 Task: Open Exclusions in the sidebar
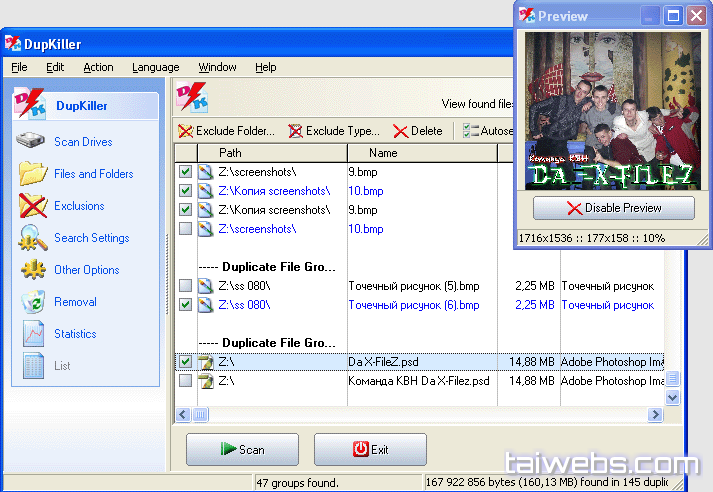(x=33, y=206)
